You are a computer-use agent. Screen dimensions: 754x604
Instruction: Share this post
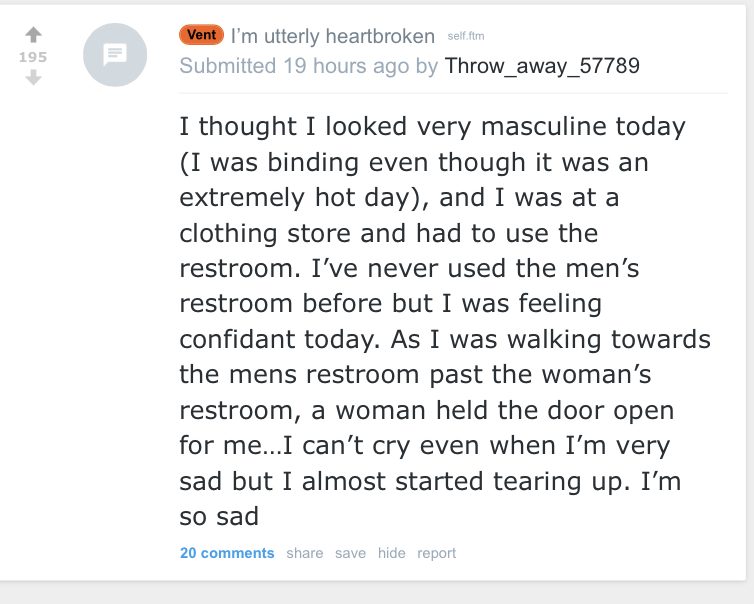pos(304,553)
